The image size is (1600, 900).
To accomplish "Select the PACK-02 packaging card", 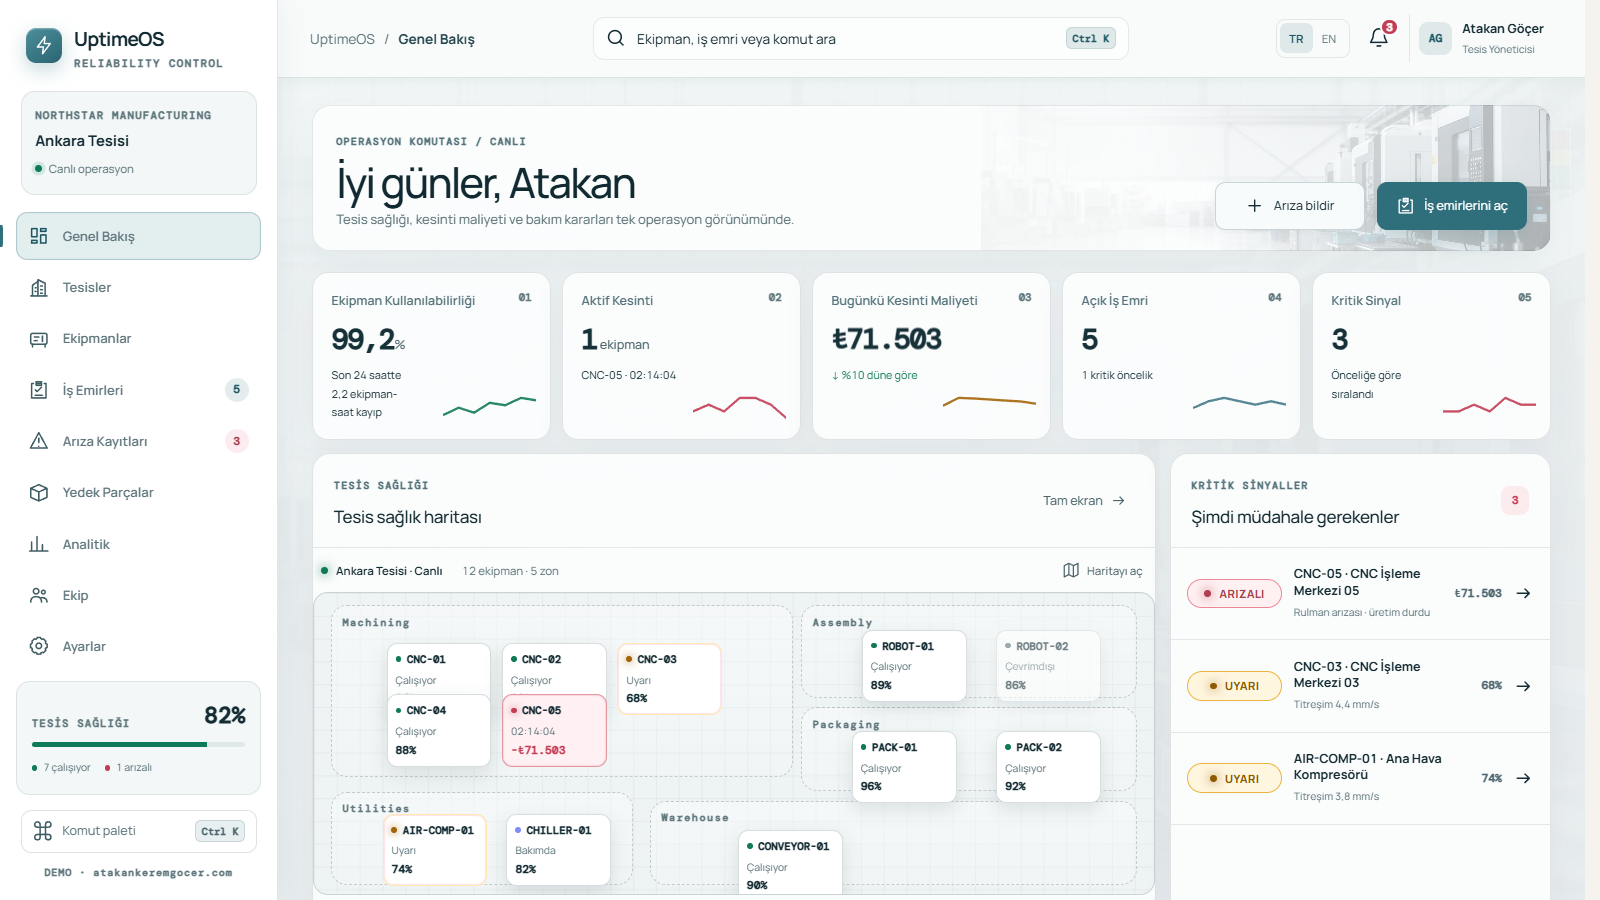I will [x=1048, y=766].
